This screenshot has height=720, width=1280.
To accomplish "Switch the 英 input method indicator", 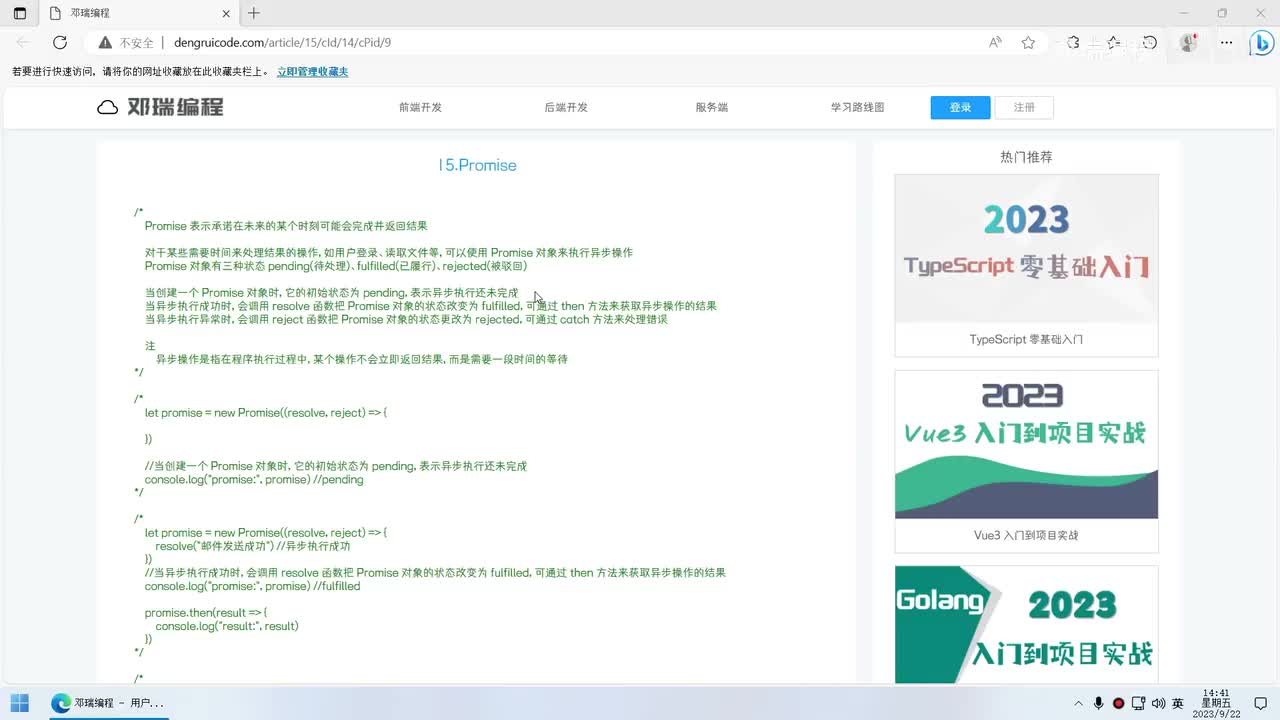I will click(x=1178, y=703).
